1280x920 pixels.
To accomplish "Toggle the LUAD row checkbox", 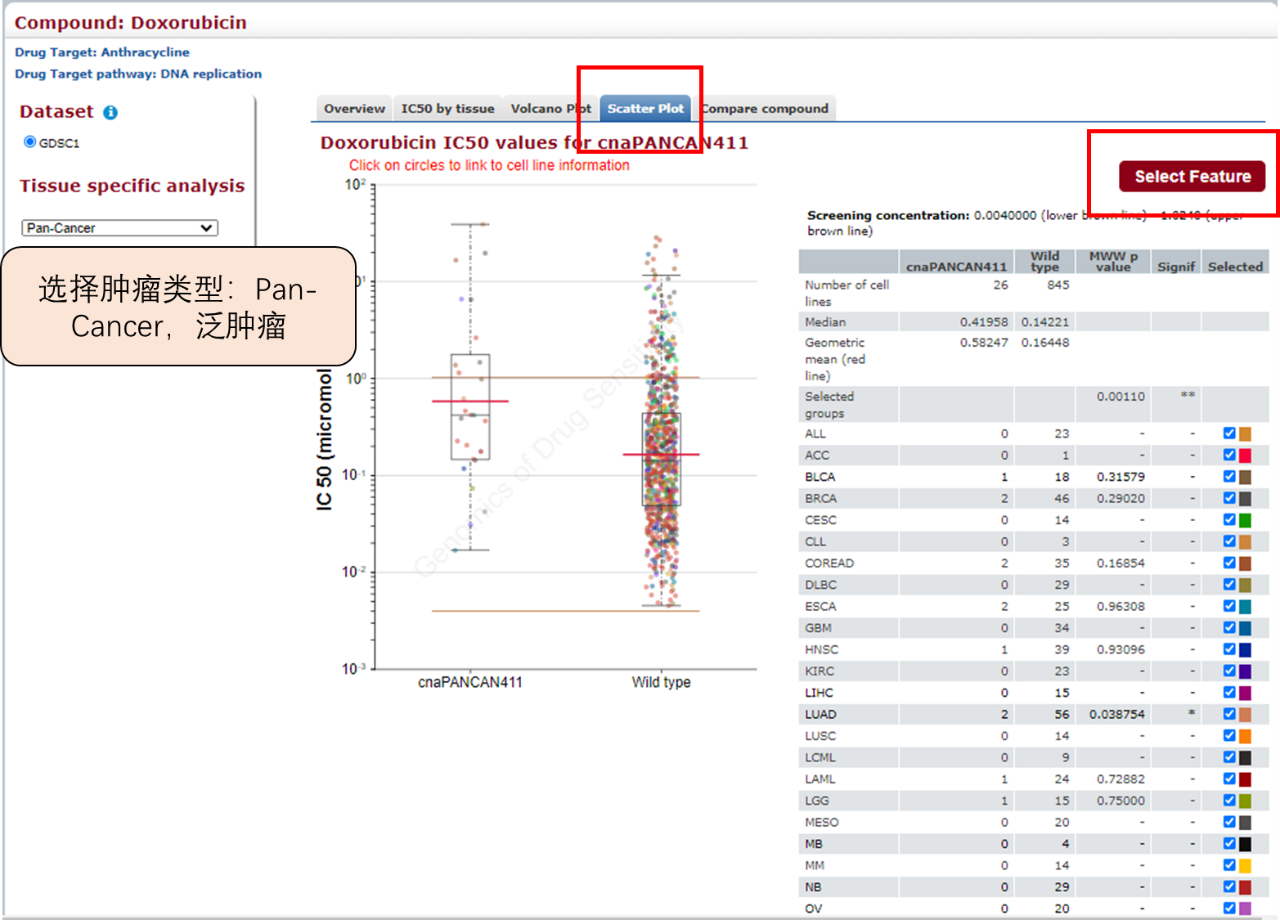I will coord(1229,714).
